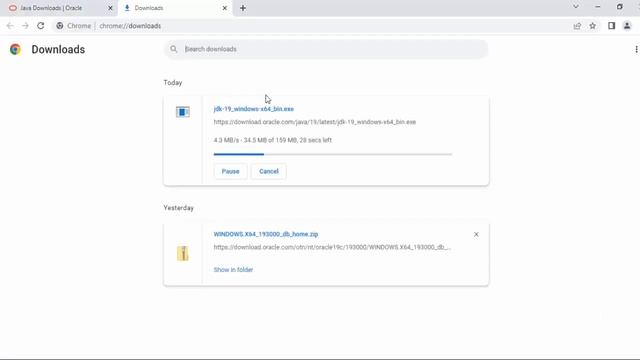Go back to previous page
This screenshot has height=360, width=640.
10,26
